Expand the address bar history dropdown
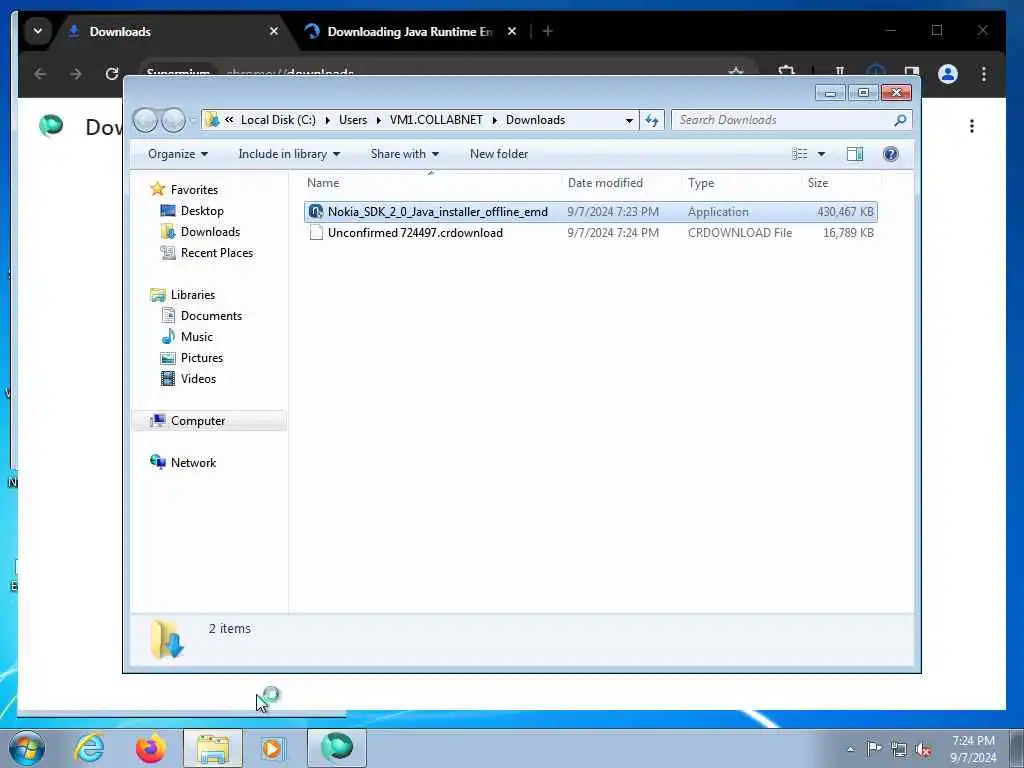Image resolution: width=1024 pixels, height=768 pixels. click(629, 120)
